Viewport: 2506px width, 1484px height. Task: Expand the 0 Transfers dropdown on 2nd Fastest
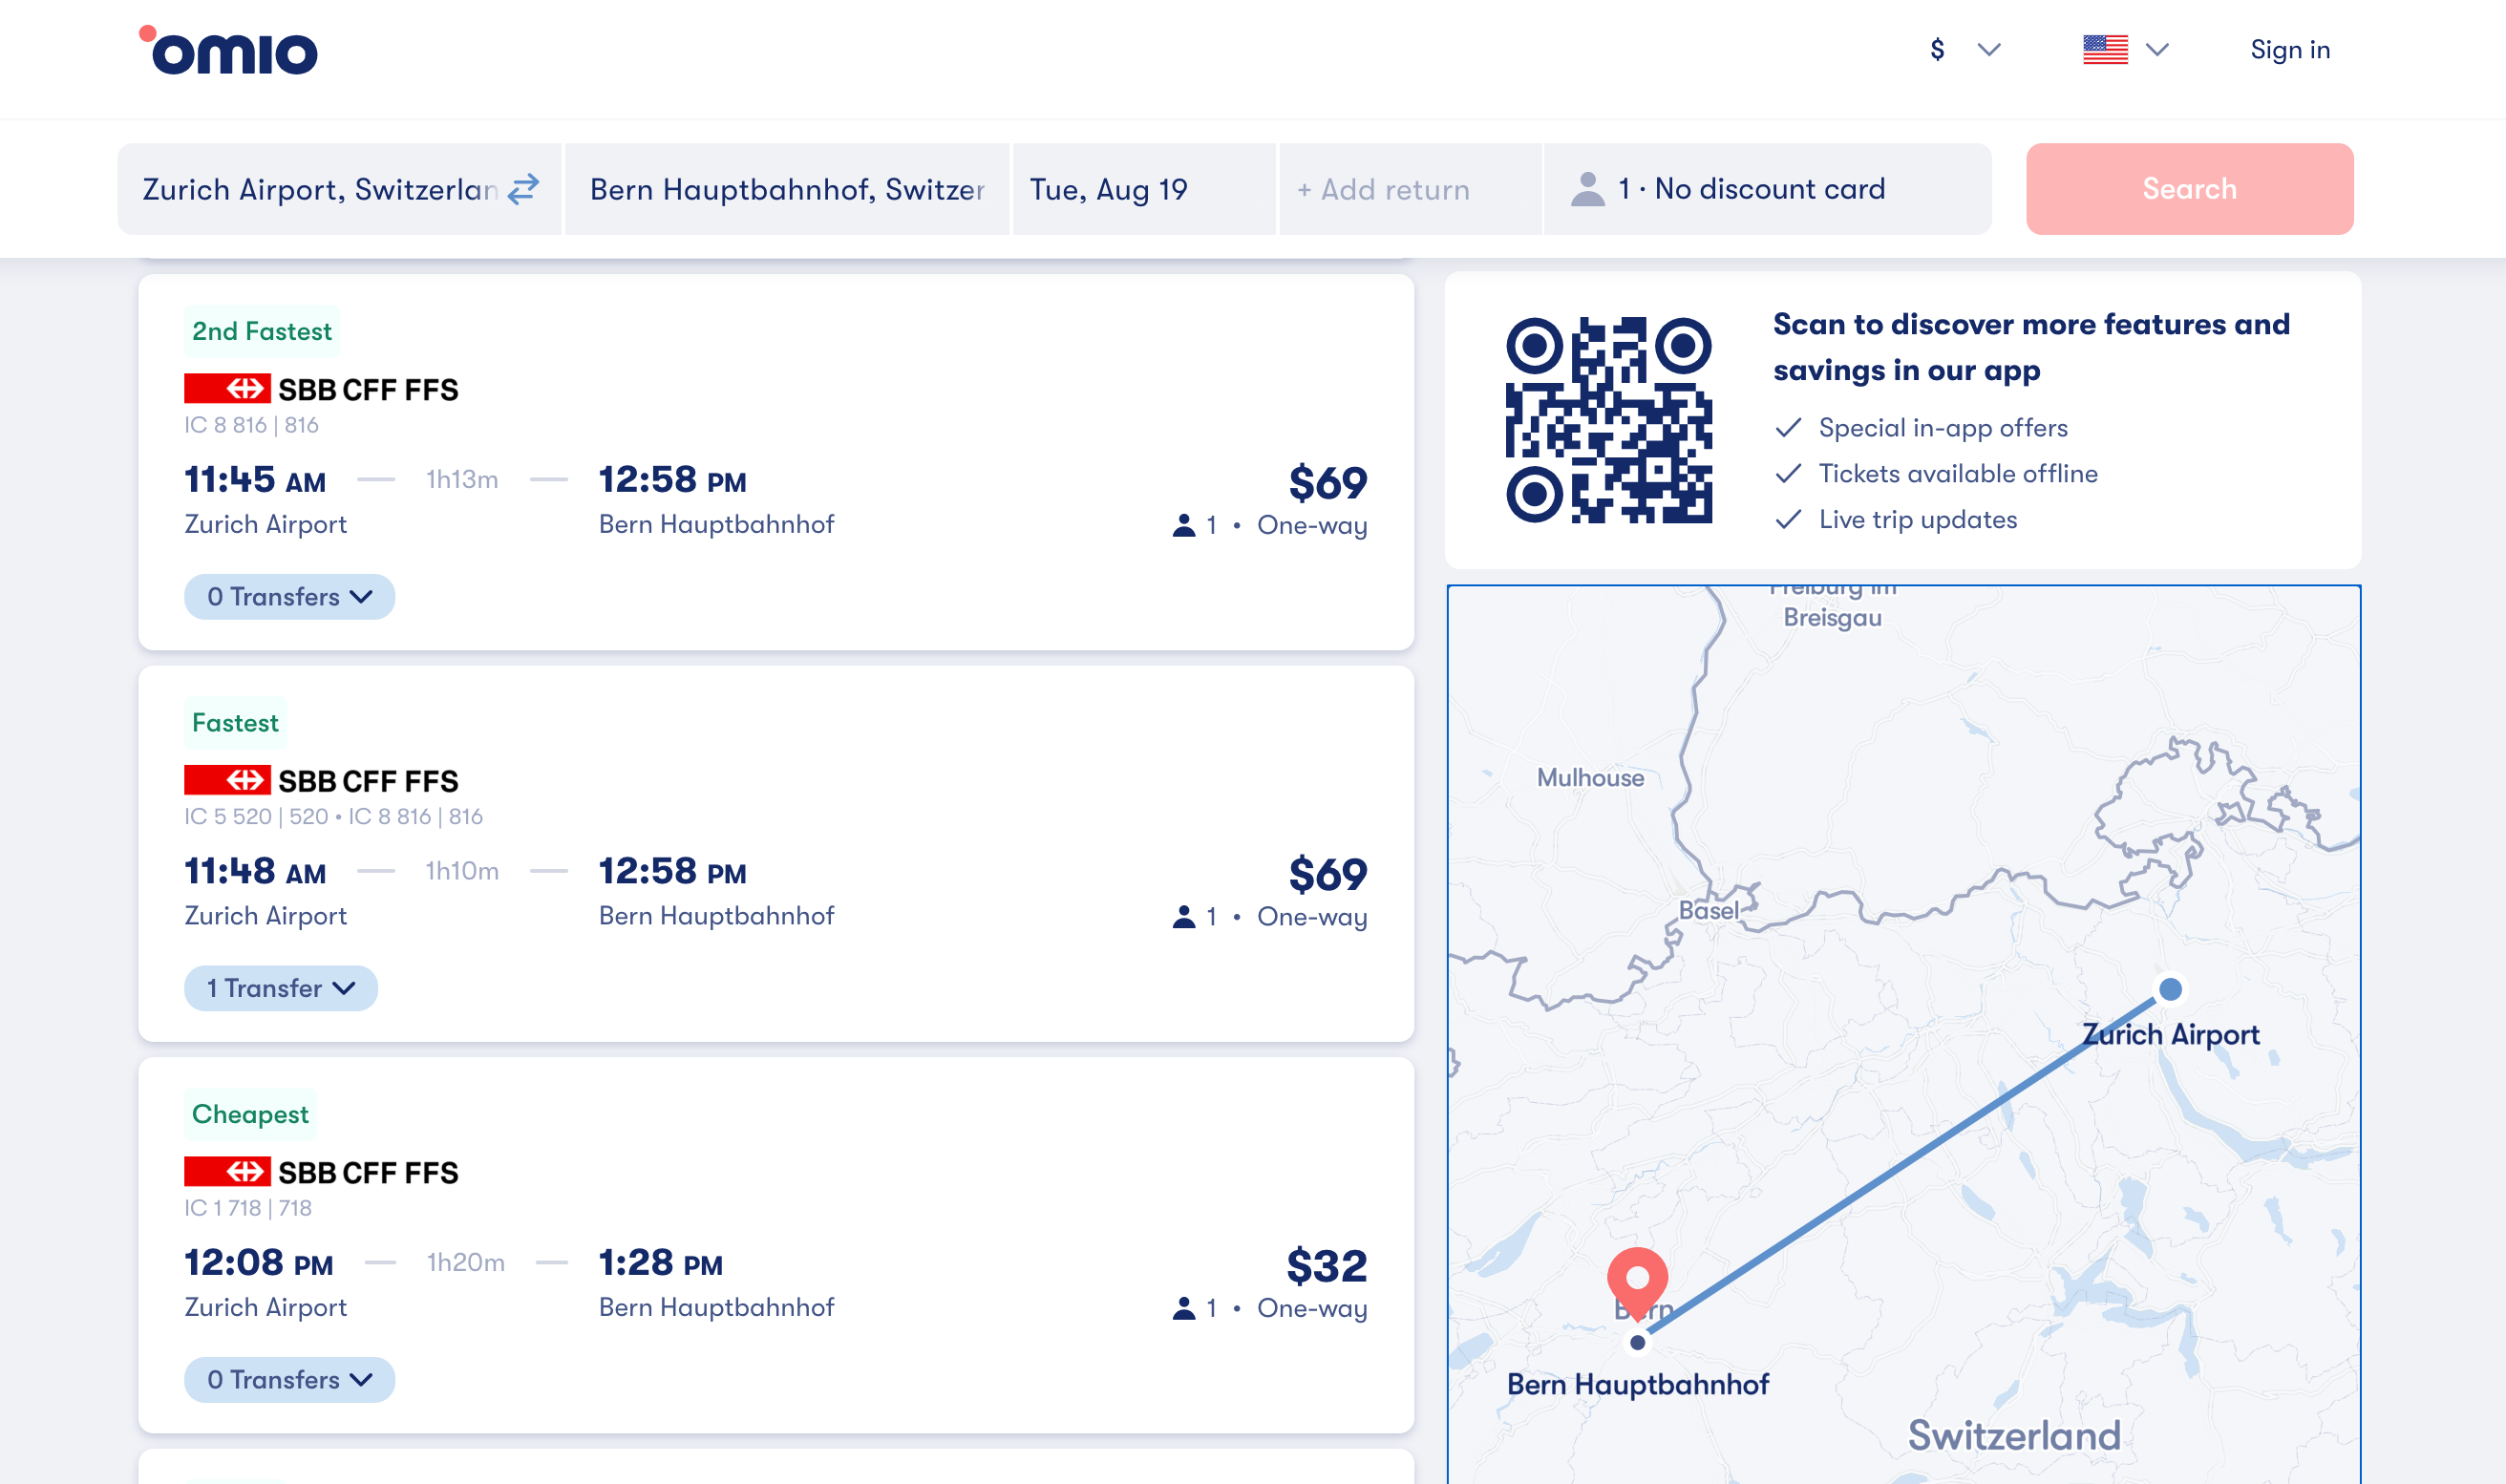287,595
